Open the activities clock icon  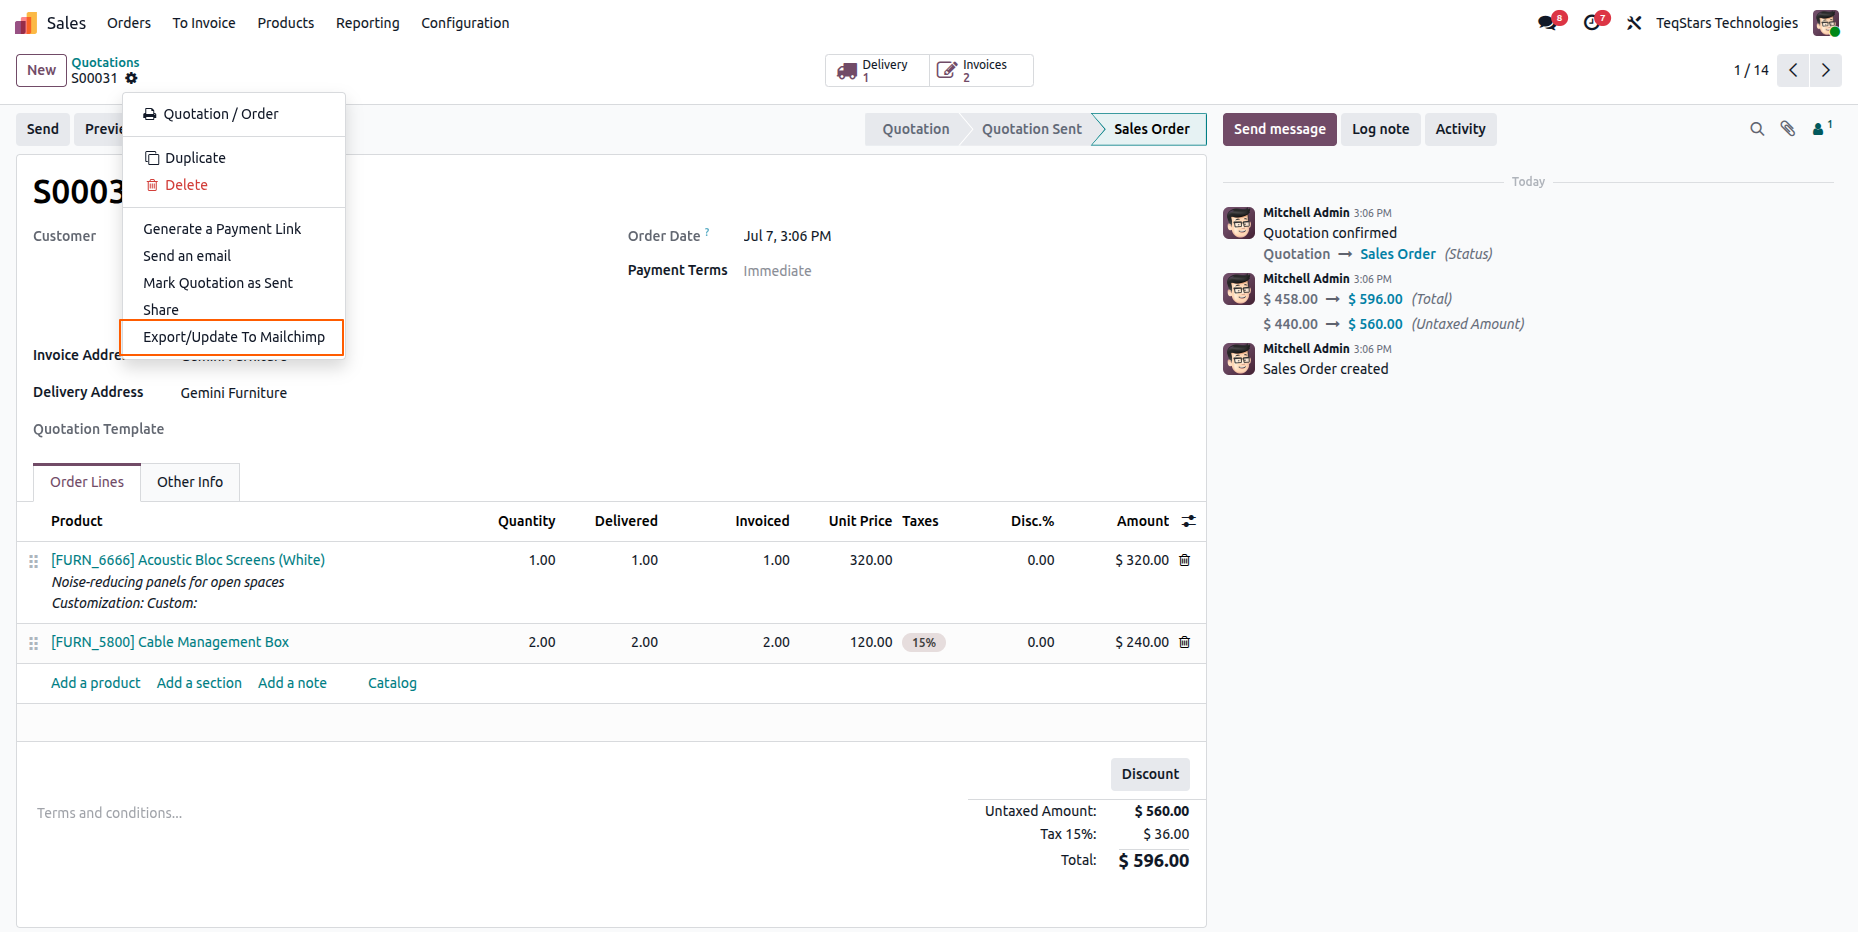1592,23
